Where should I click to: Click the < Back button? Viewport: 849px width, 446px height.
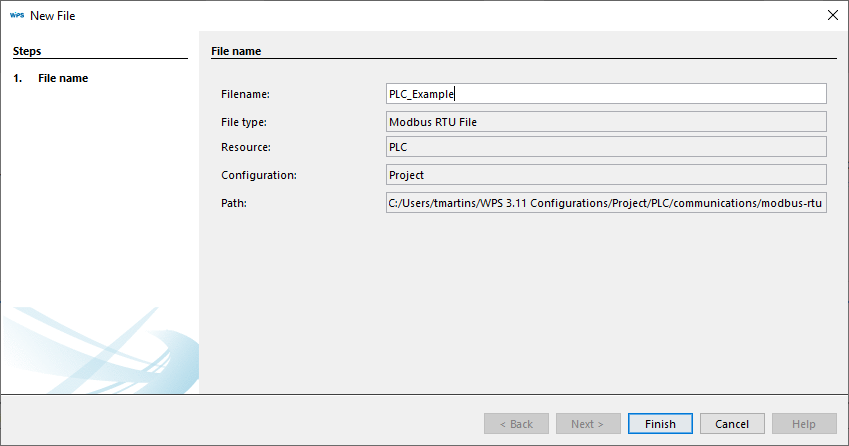(516, 424)
